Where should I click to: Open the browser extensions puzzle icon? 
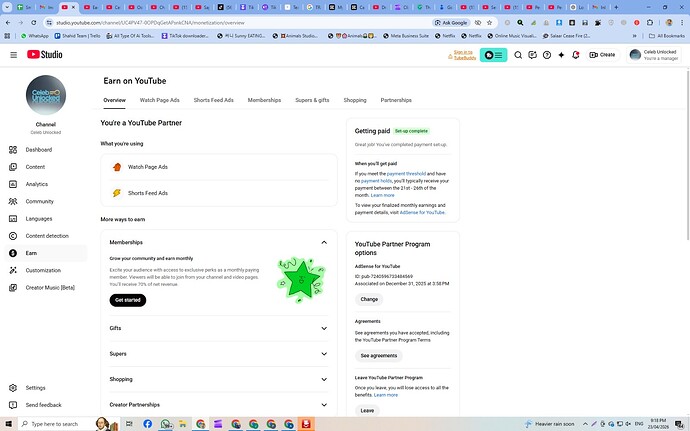pos(650,22)
